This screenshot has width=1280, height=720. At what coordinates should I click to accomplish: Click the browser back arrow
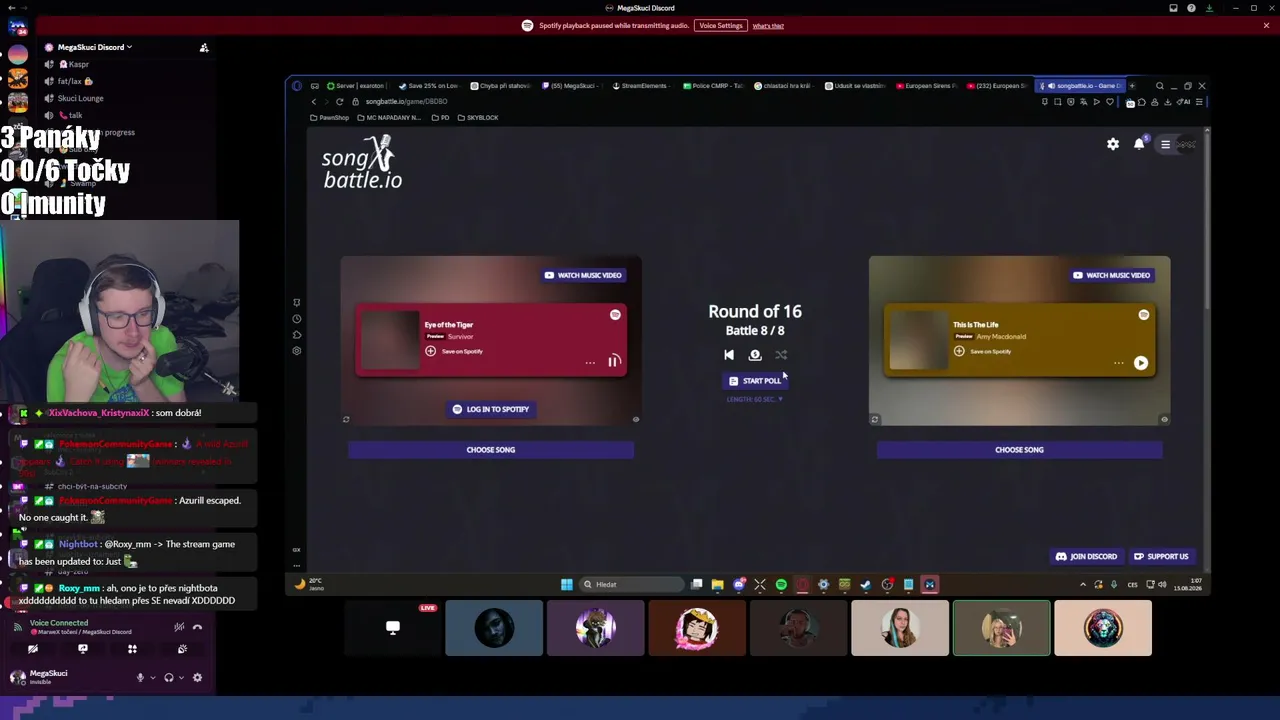313,102
